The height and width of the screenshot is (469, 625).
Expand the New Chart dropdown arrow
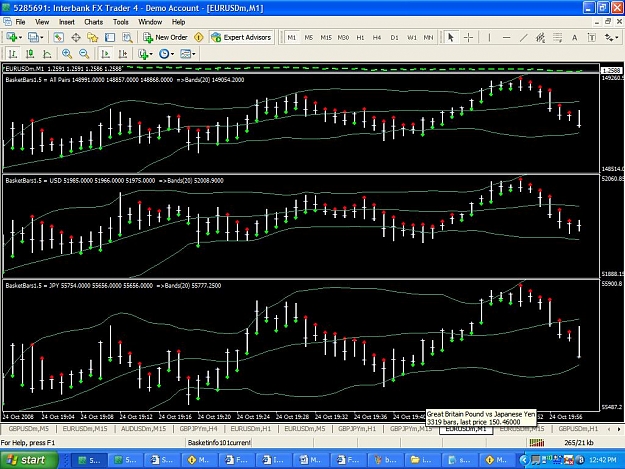click(20, 38)
